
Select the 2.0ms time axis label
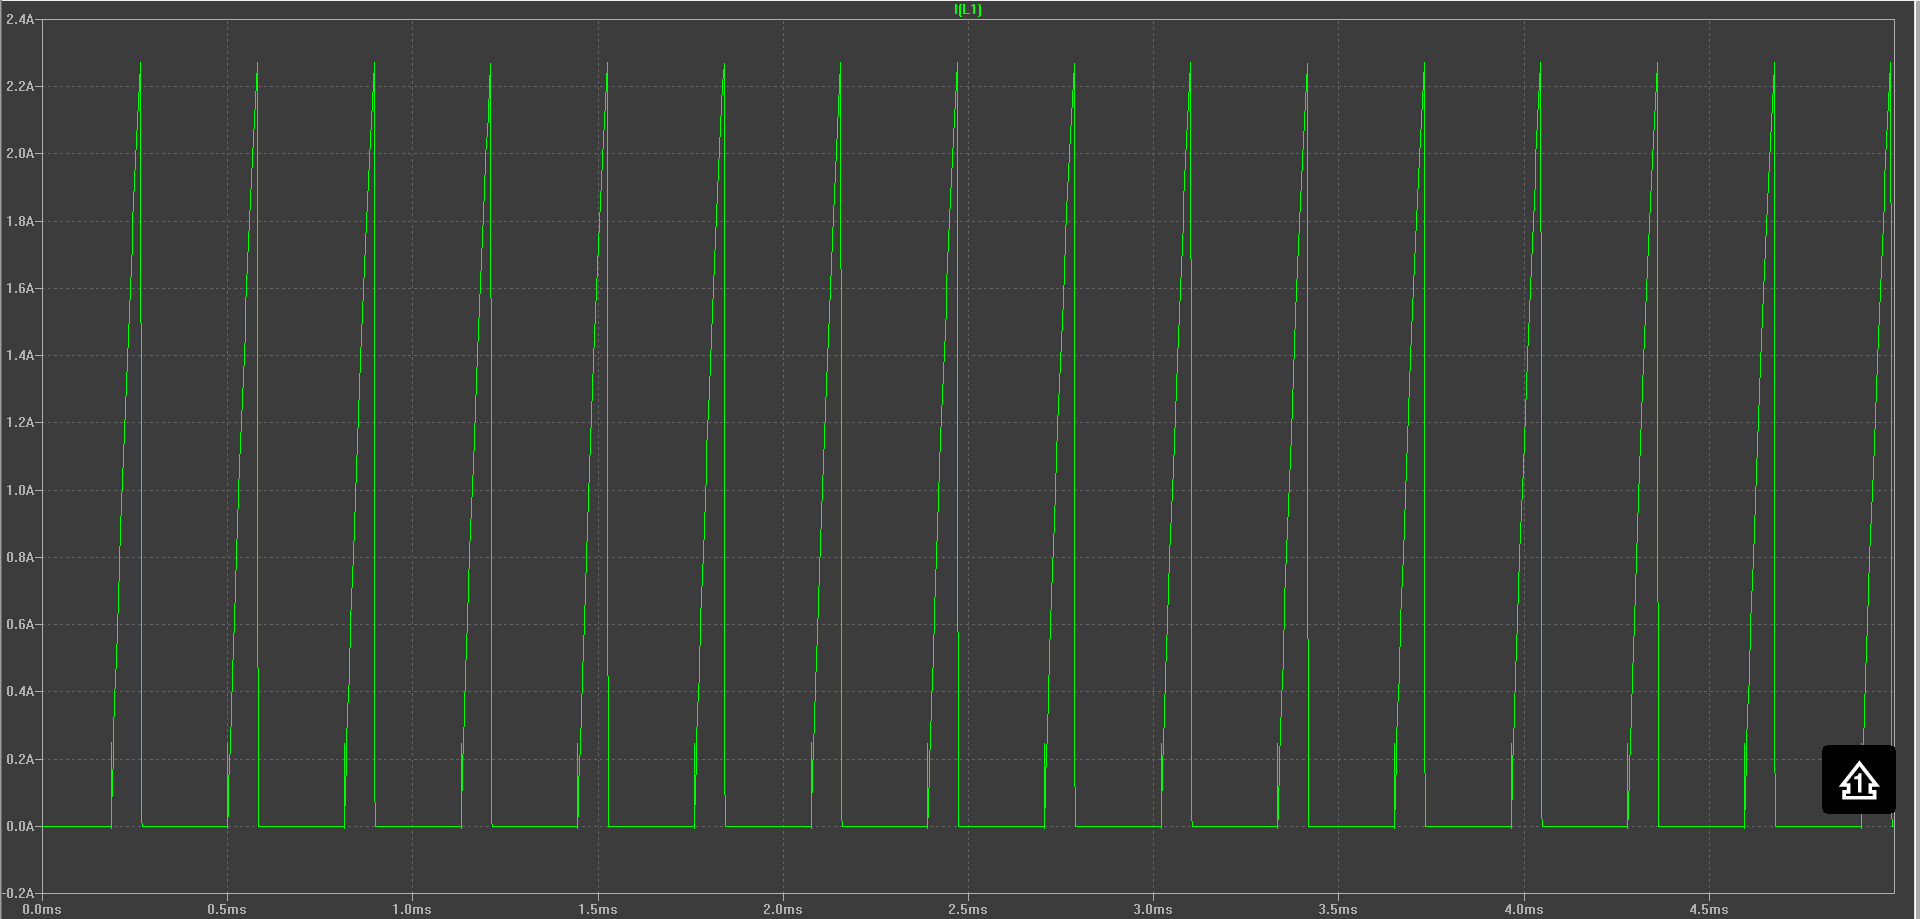(x=783, y=909)
